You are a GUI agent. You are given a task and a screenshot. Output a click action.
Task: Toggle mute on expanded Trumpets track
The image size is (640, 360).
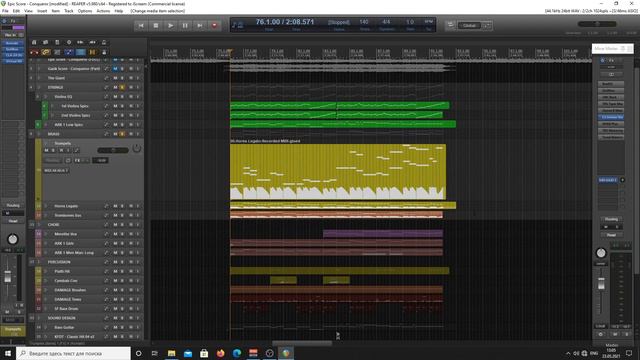click(46, 151)
